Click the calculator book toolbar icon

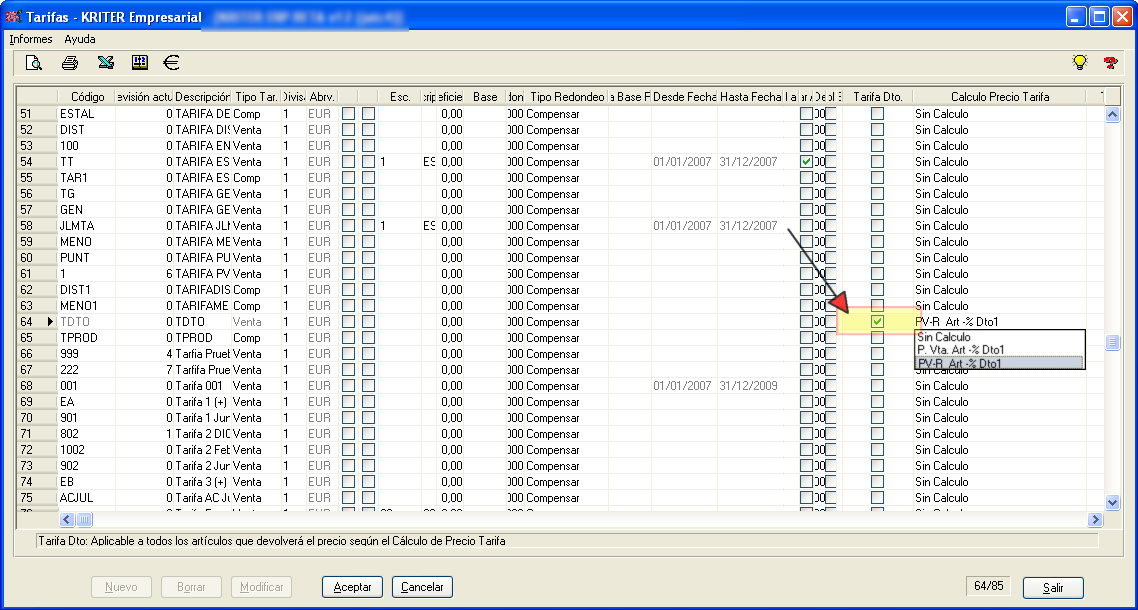click(x=140, y=63)
